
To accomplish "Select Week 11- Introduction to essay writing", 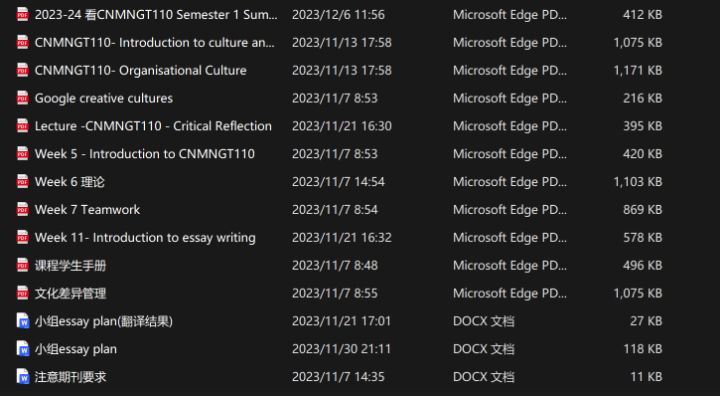I will 145,238.
